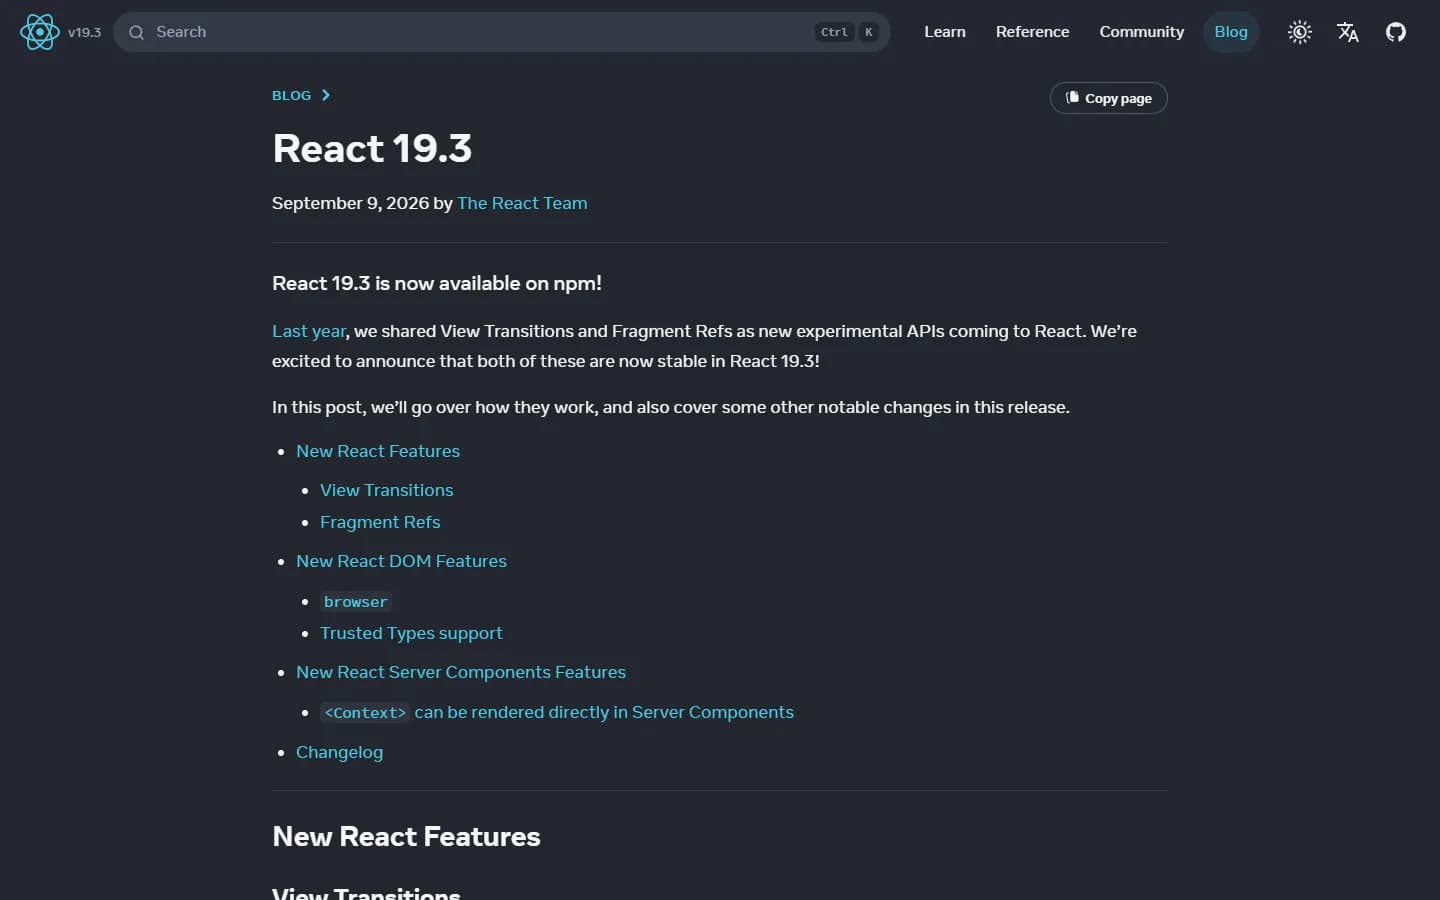Click "React 19.3 is now available on npm!"
Image resolution: width=1440 pixels, height=900 pixels.
coord(437,283)
